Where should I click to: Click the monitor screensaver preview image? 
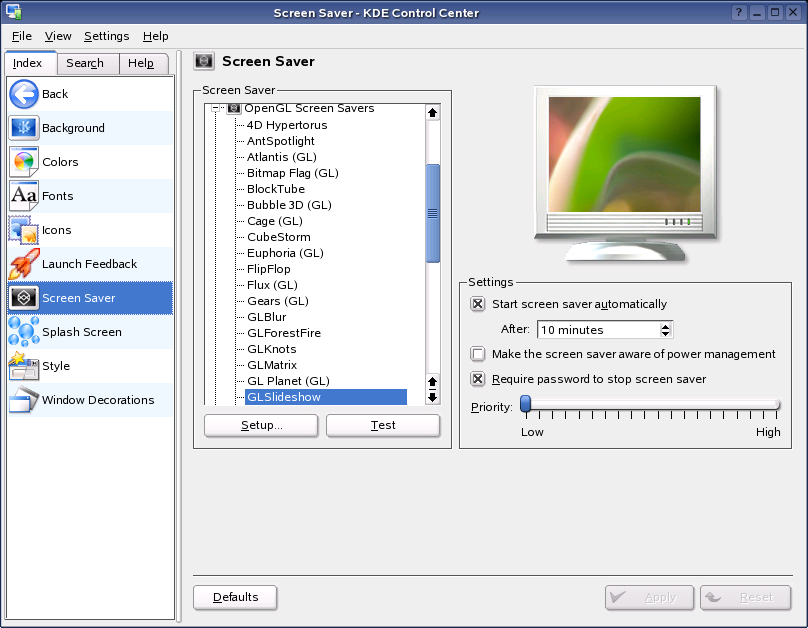624,154
